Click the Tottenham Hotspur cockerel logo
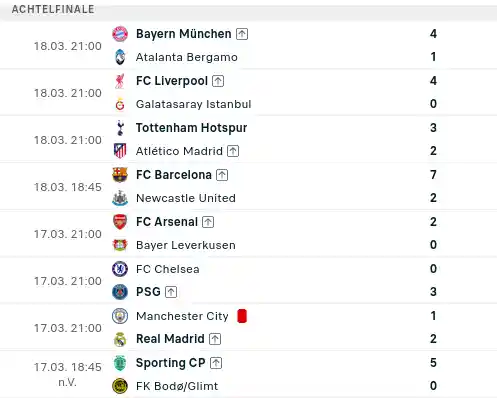Screen dimensions: 497x398 [x=120, y=128]
